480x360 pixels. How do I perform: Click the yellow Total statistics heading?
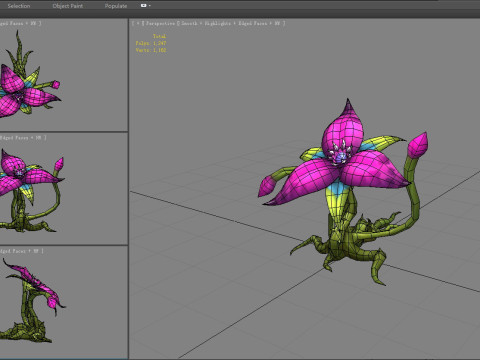pos(159,36)
